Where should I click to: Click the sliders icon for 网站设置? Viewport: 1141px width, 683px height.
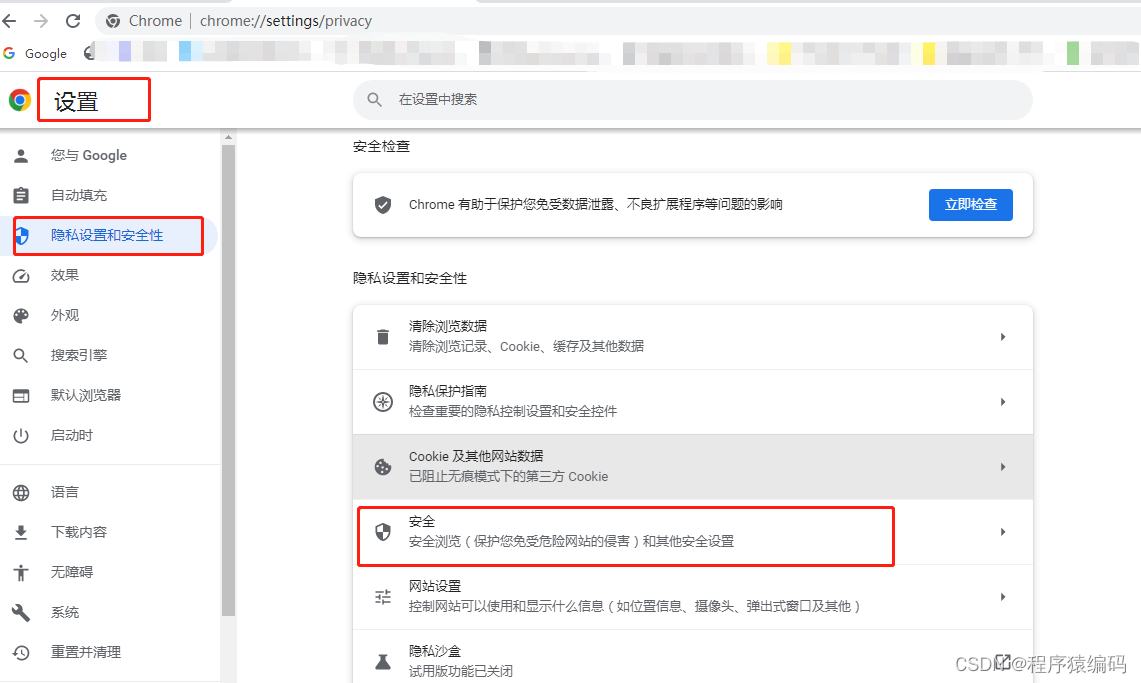coord(383,597)
